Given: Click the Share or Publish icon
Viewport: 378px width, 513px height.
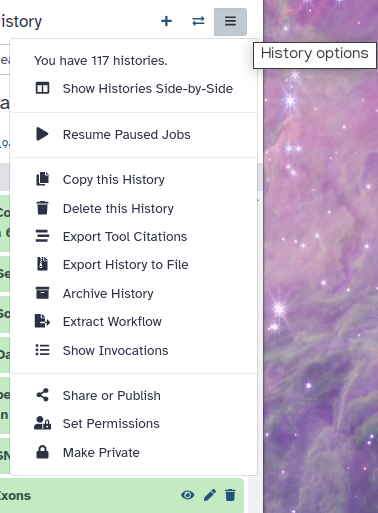Looking at the screenshot, I should [43, 395].
